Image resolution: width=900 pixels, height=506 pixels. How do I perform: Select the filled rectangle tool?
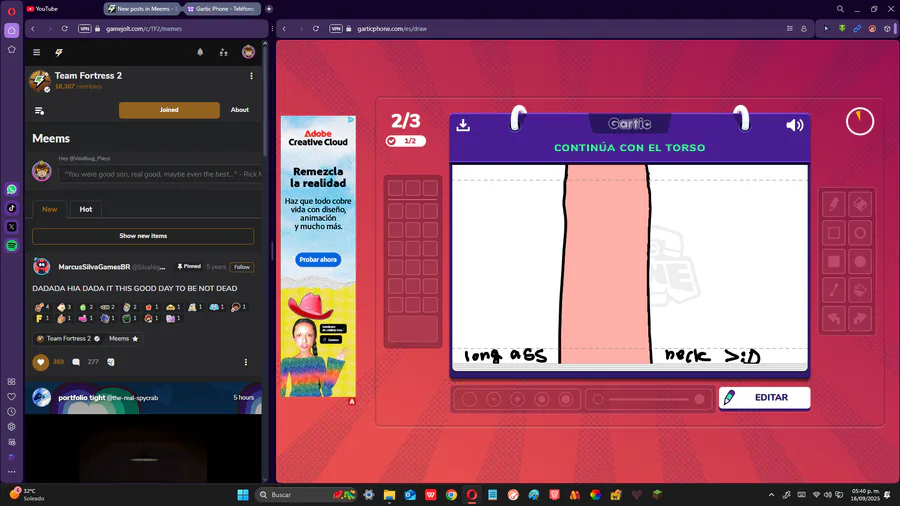point(833,262)
